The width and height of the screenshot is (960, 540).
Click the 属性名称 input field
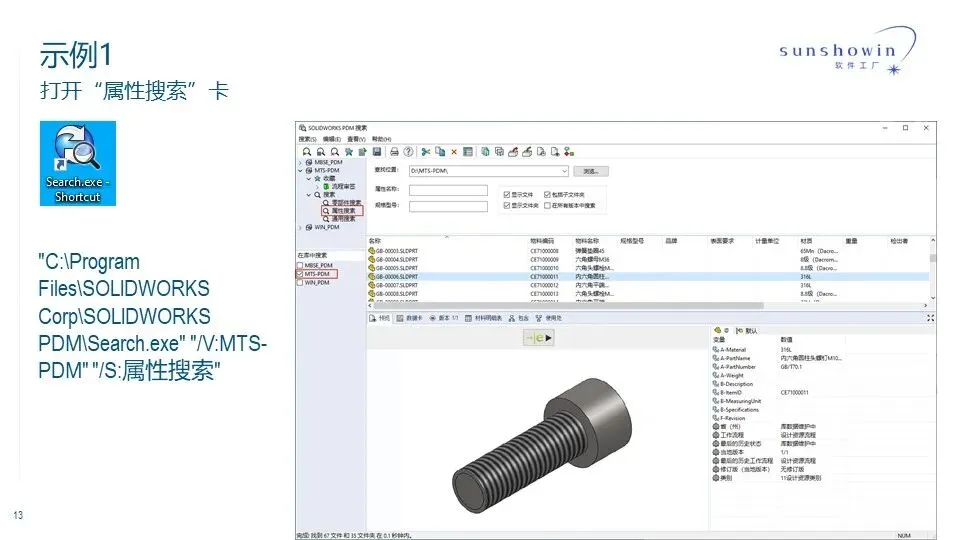click(x=448, y=190)
